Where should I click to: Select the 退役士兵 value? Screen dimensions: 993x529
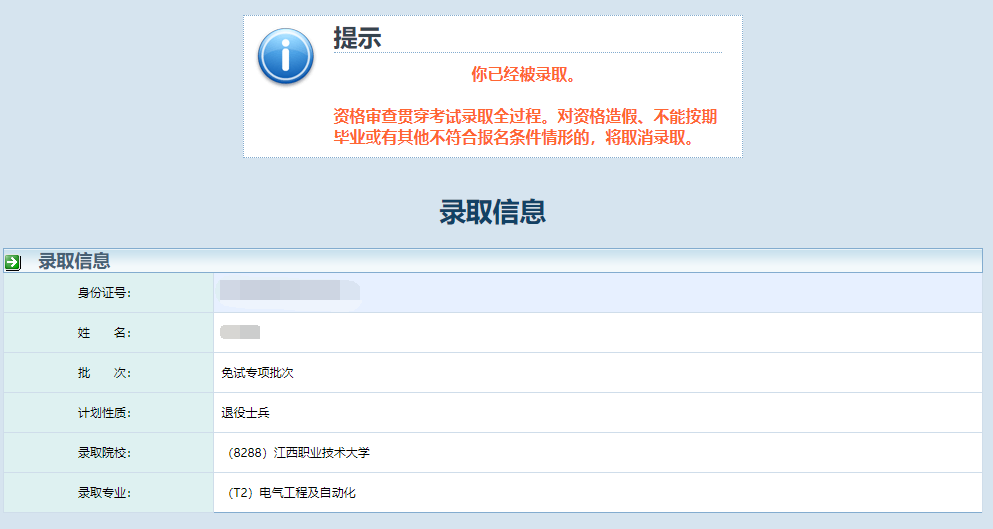pos(245,413)
